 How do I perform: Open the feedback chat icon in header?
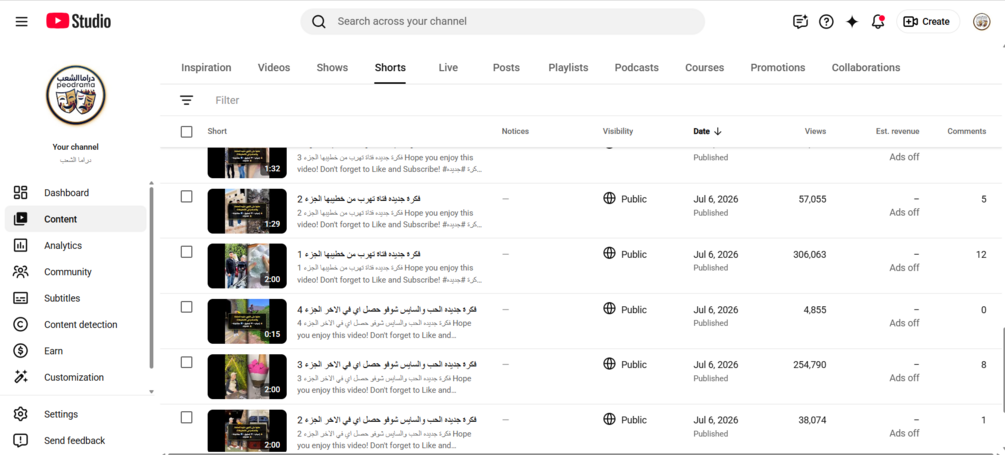click(x=800, y=22)
